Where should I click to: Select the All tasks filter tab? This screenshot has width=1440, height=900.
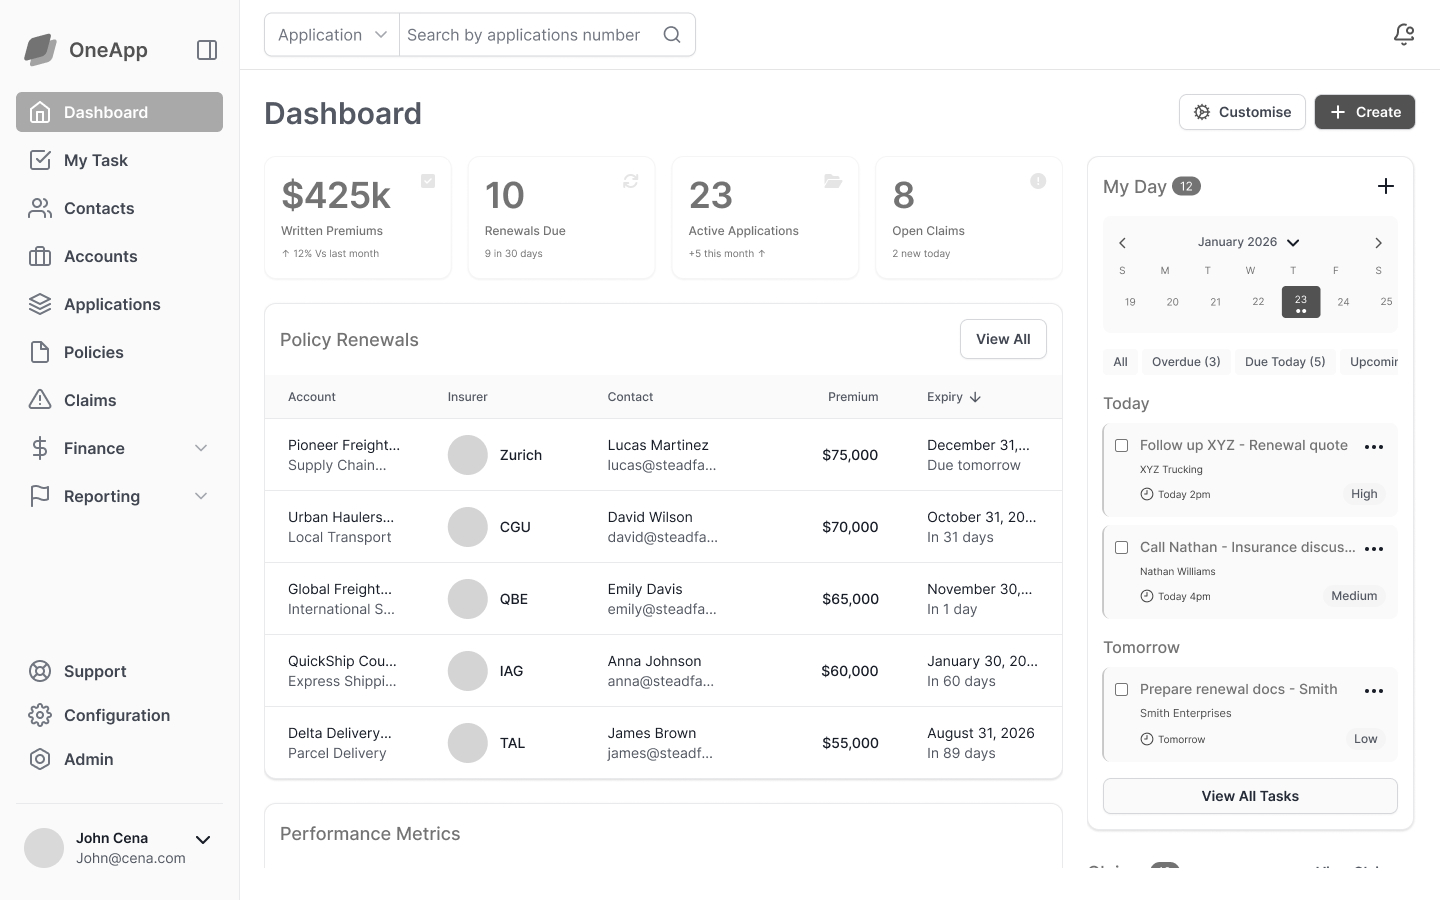click(1120, 362)
